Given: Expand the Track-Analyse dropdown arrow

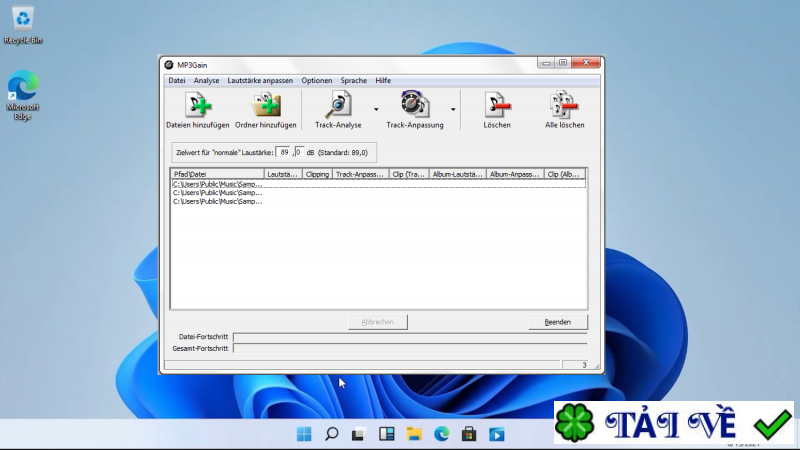Looking at the screenshot, I should tap(376, 109).
